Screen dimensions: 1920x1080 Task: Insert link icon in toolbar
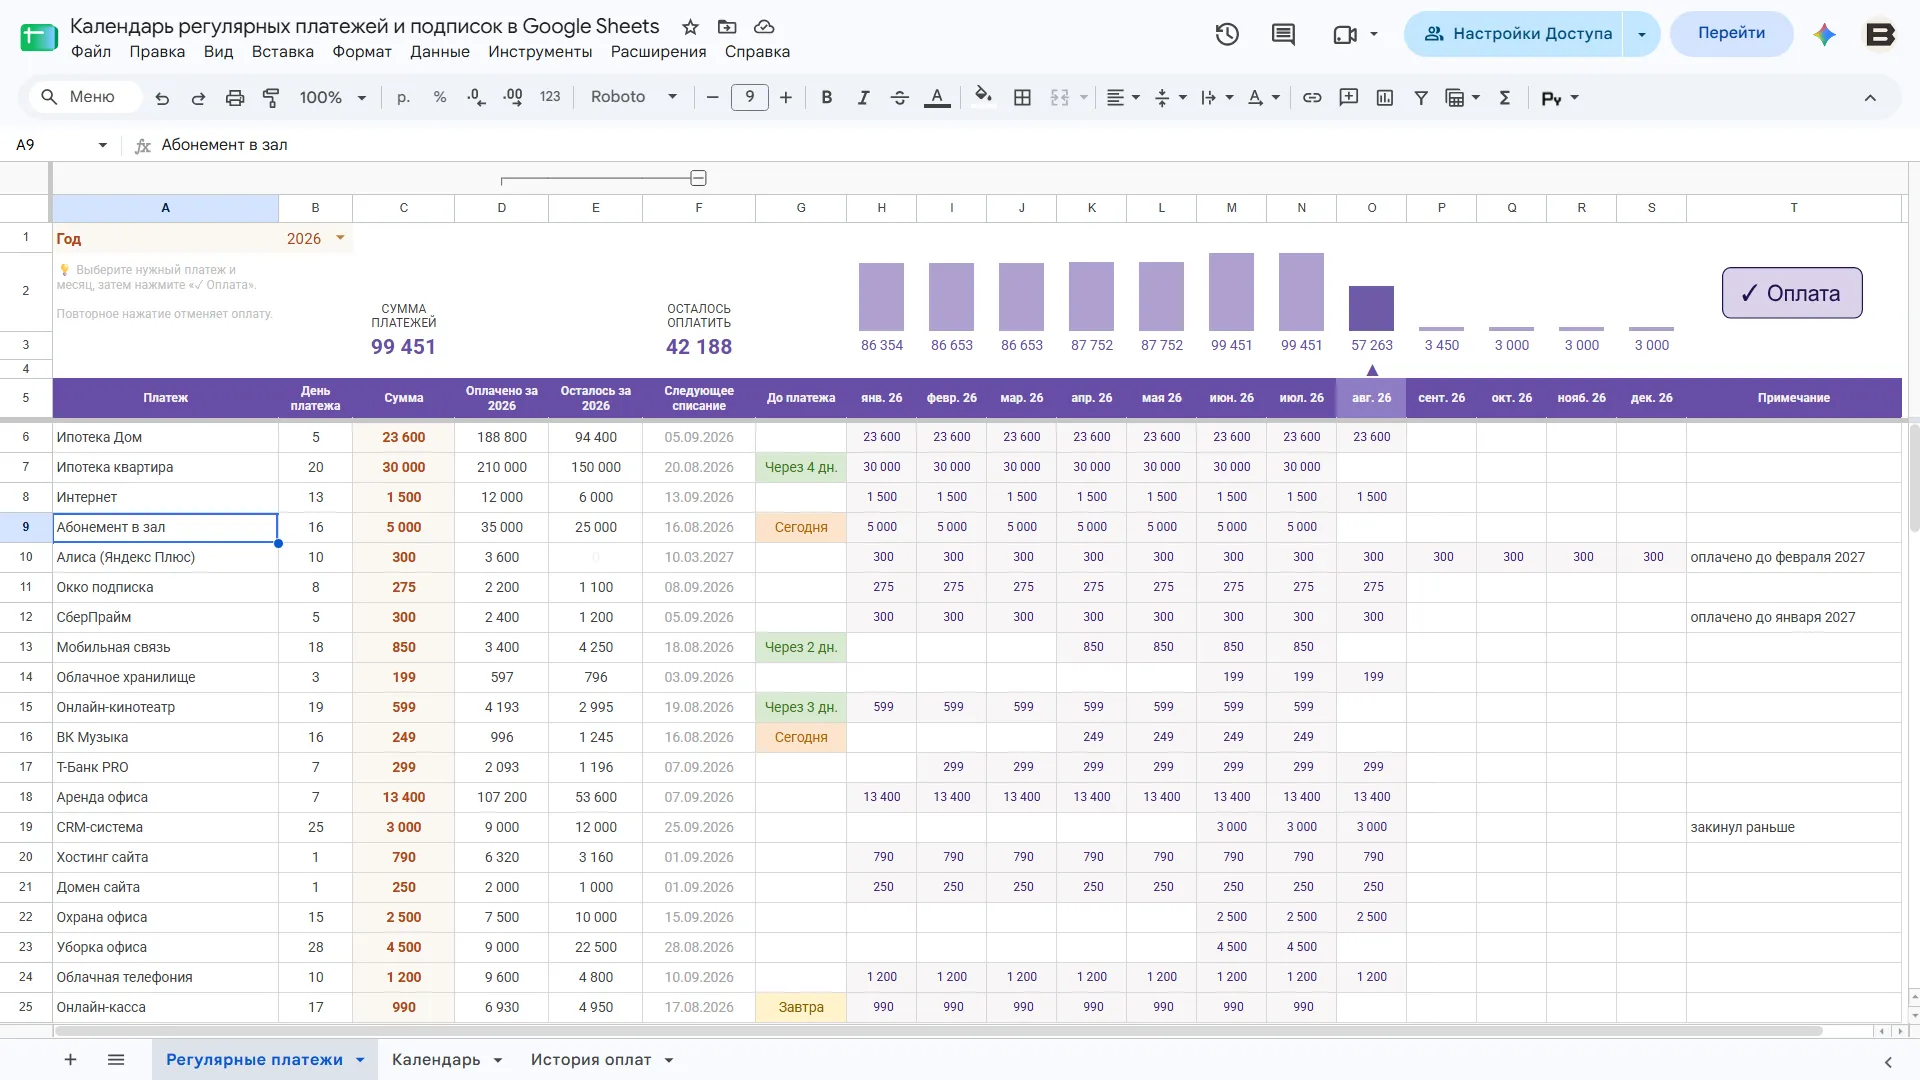tap(1312, 98)
